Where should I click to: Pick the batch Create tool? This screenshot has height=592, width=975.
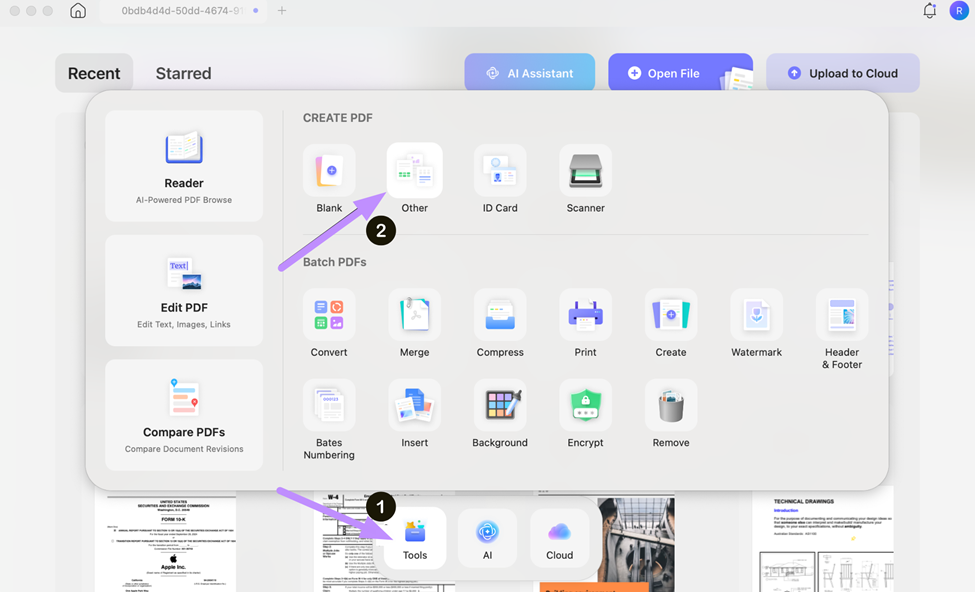[671, 315]
